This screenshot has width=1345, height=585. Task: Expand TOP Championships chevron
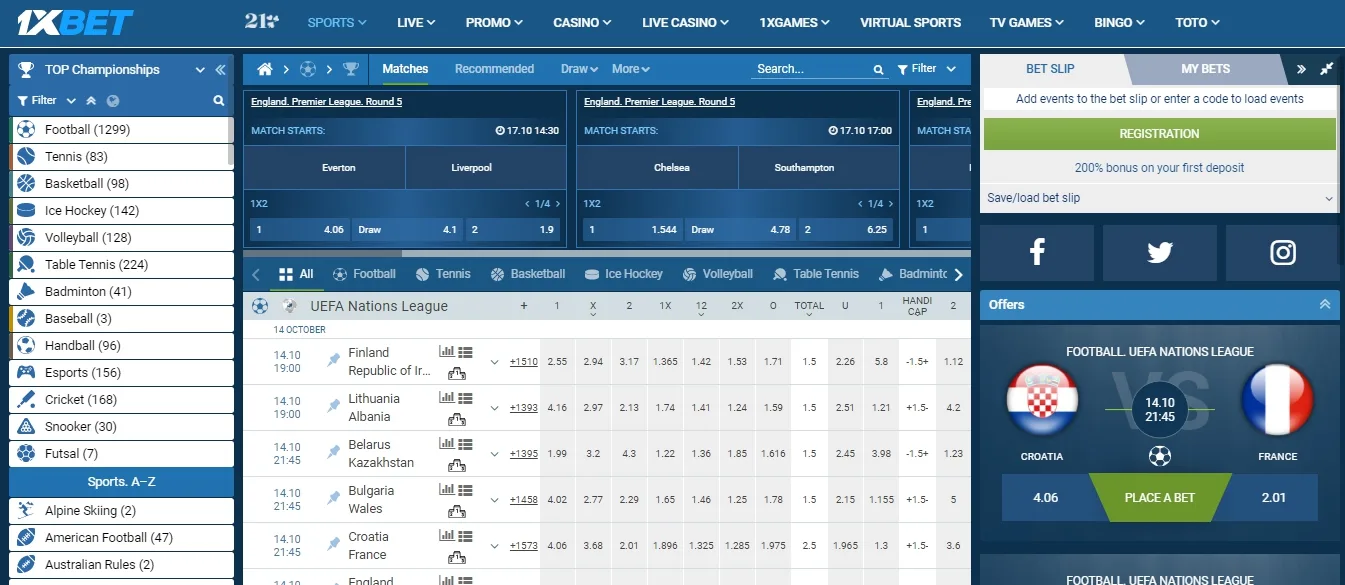[x=199, y=70]
